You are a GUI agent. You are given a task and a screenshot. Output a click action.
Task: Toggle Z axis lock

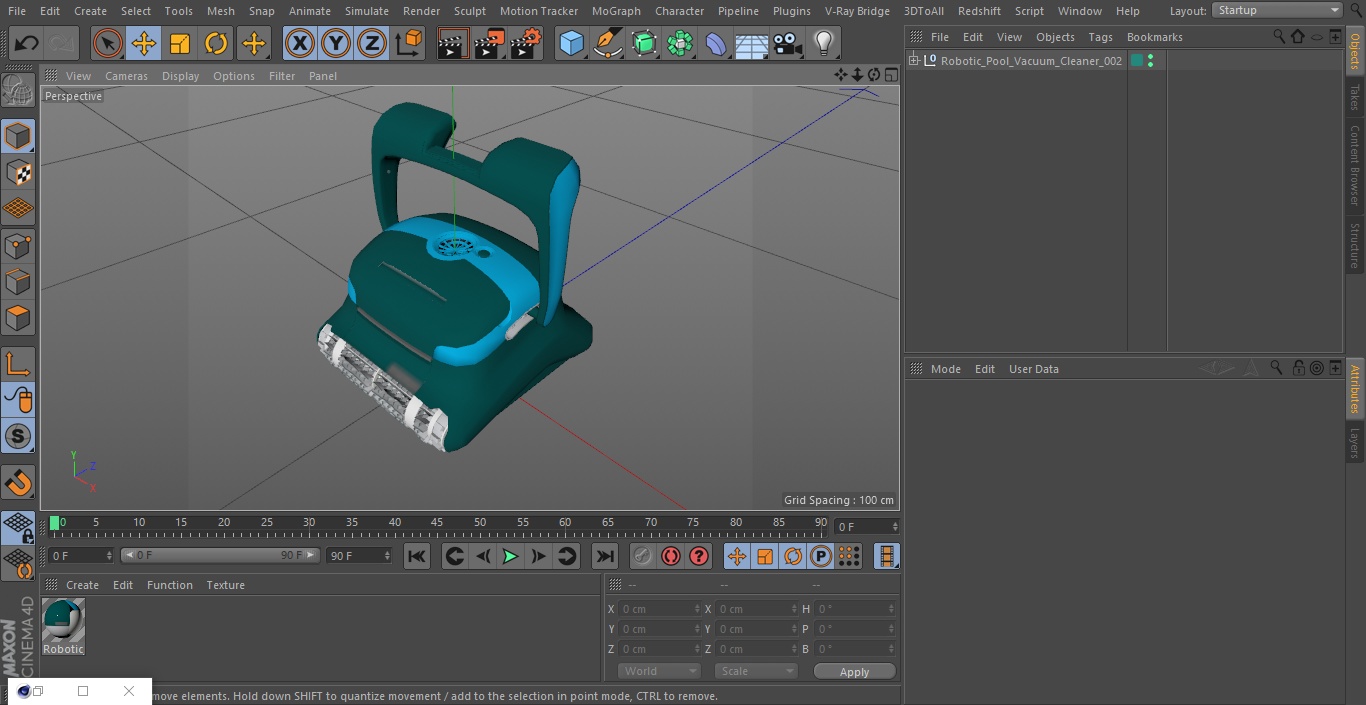pyautogui.click(x=372, y=44)
